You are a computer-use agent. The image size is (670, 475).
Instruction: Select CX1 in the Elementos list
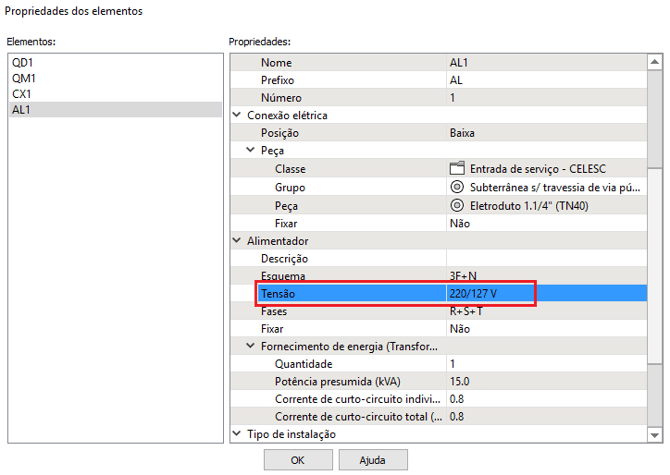pyautogui.click(x=21, y=94)
